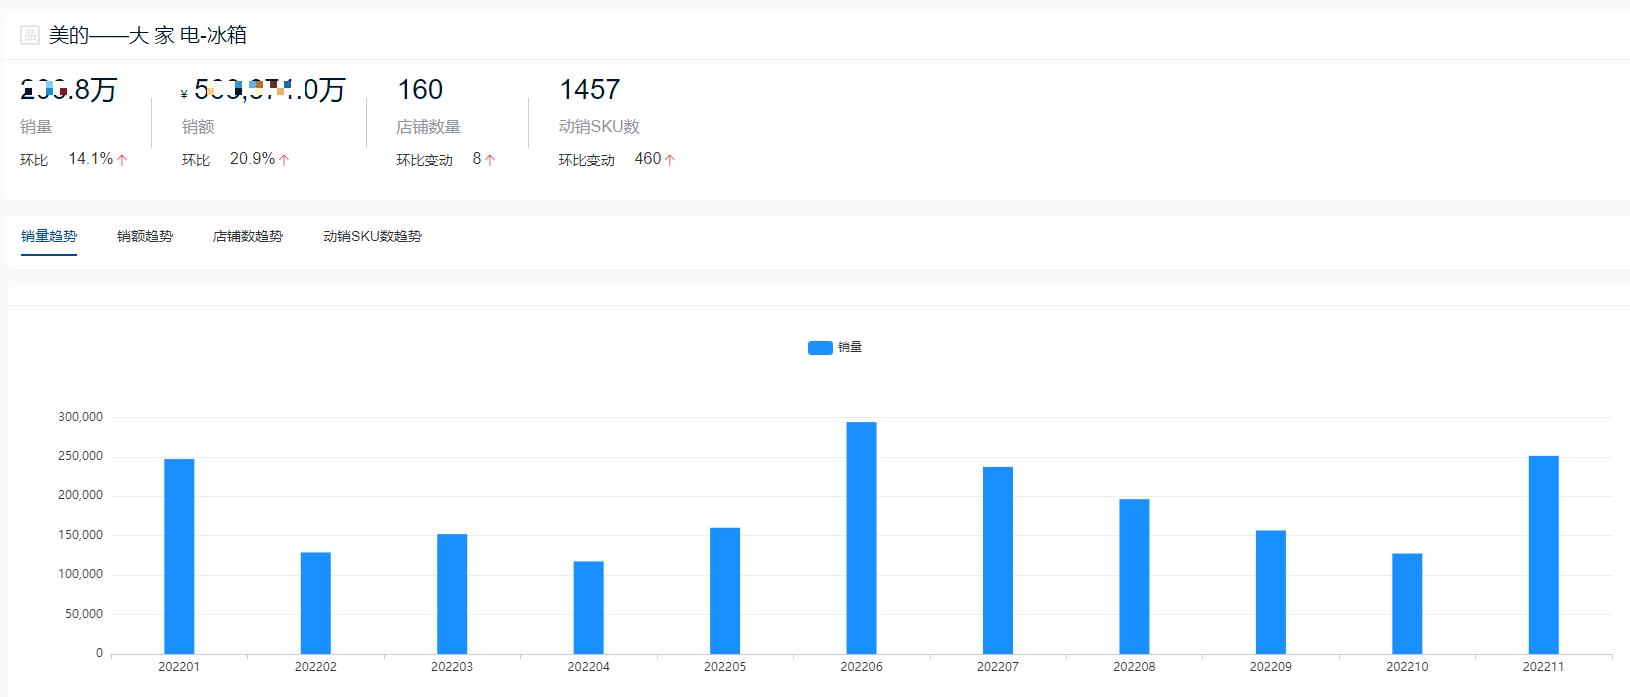Image resolution: width=1630 pixels, height=697 pixels.
Task: Click the red up arrow next to 14.1%
Action: (x=122, y=160)
